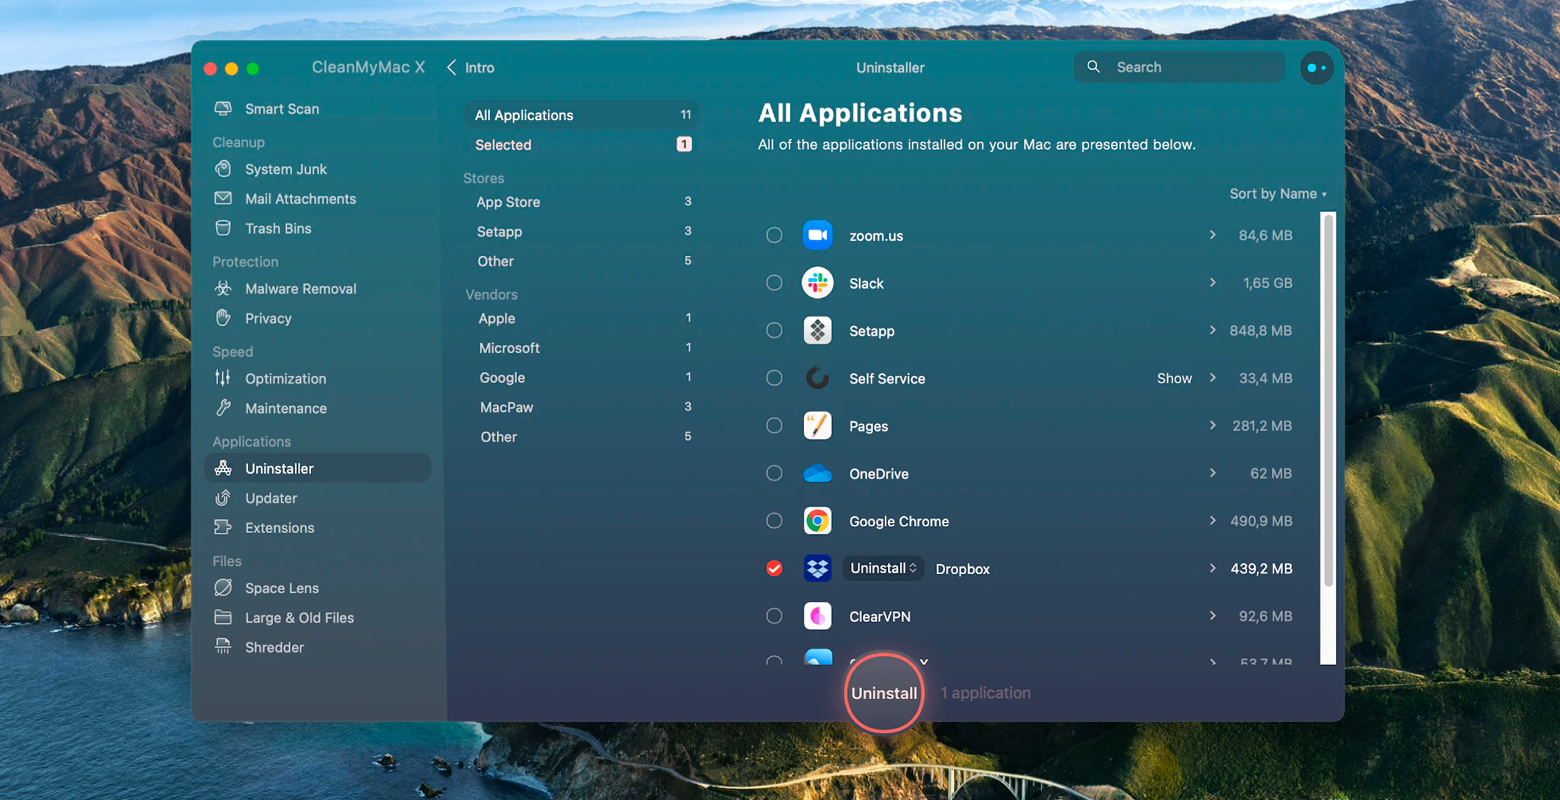Click the ClearVPN app icon
The width and height of the screenshot is (1560, 800).
tap(817, 616)
